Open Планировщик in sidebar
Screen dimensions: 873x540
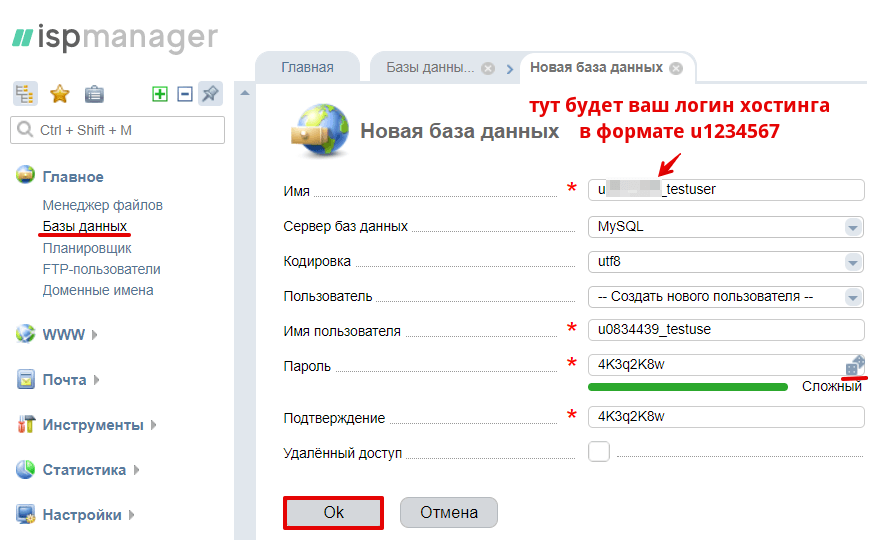click(x=87, y=248)
